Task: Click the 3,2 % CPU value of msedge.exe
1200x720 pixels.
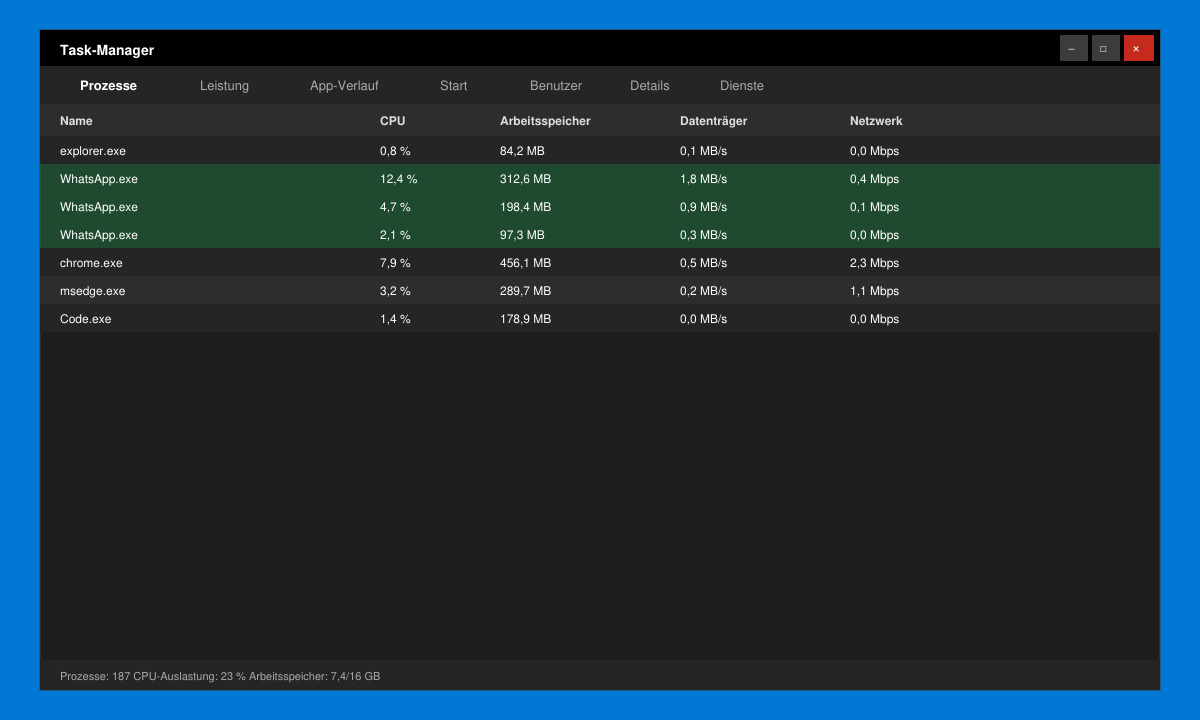Action: pos(395,291)
